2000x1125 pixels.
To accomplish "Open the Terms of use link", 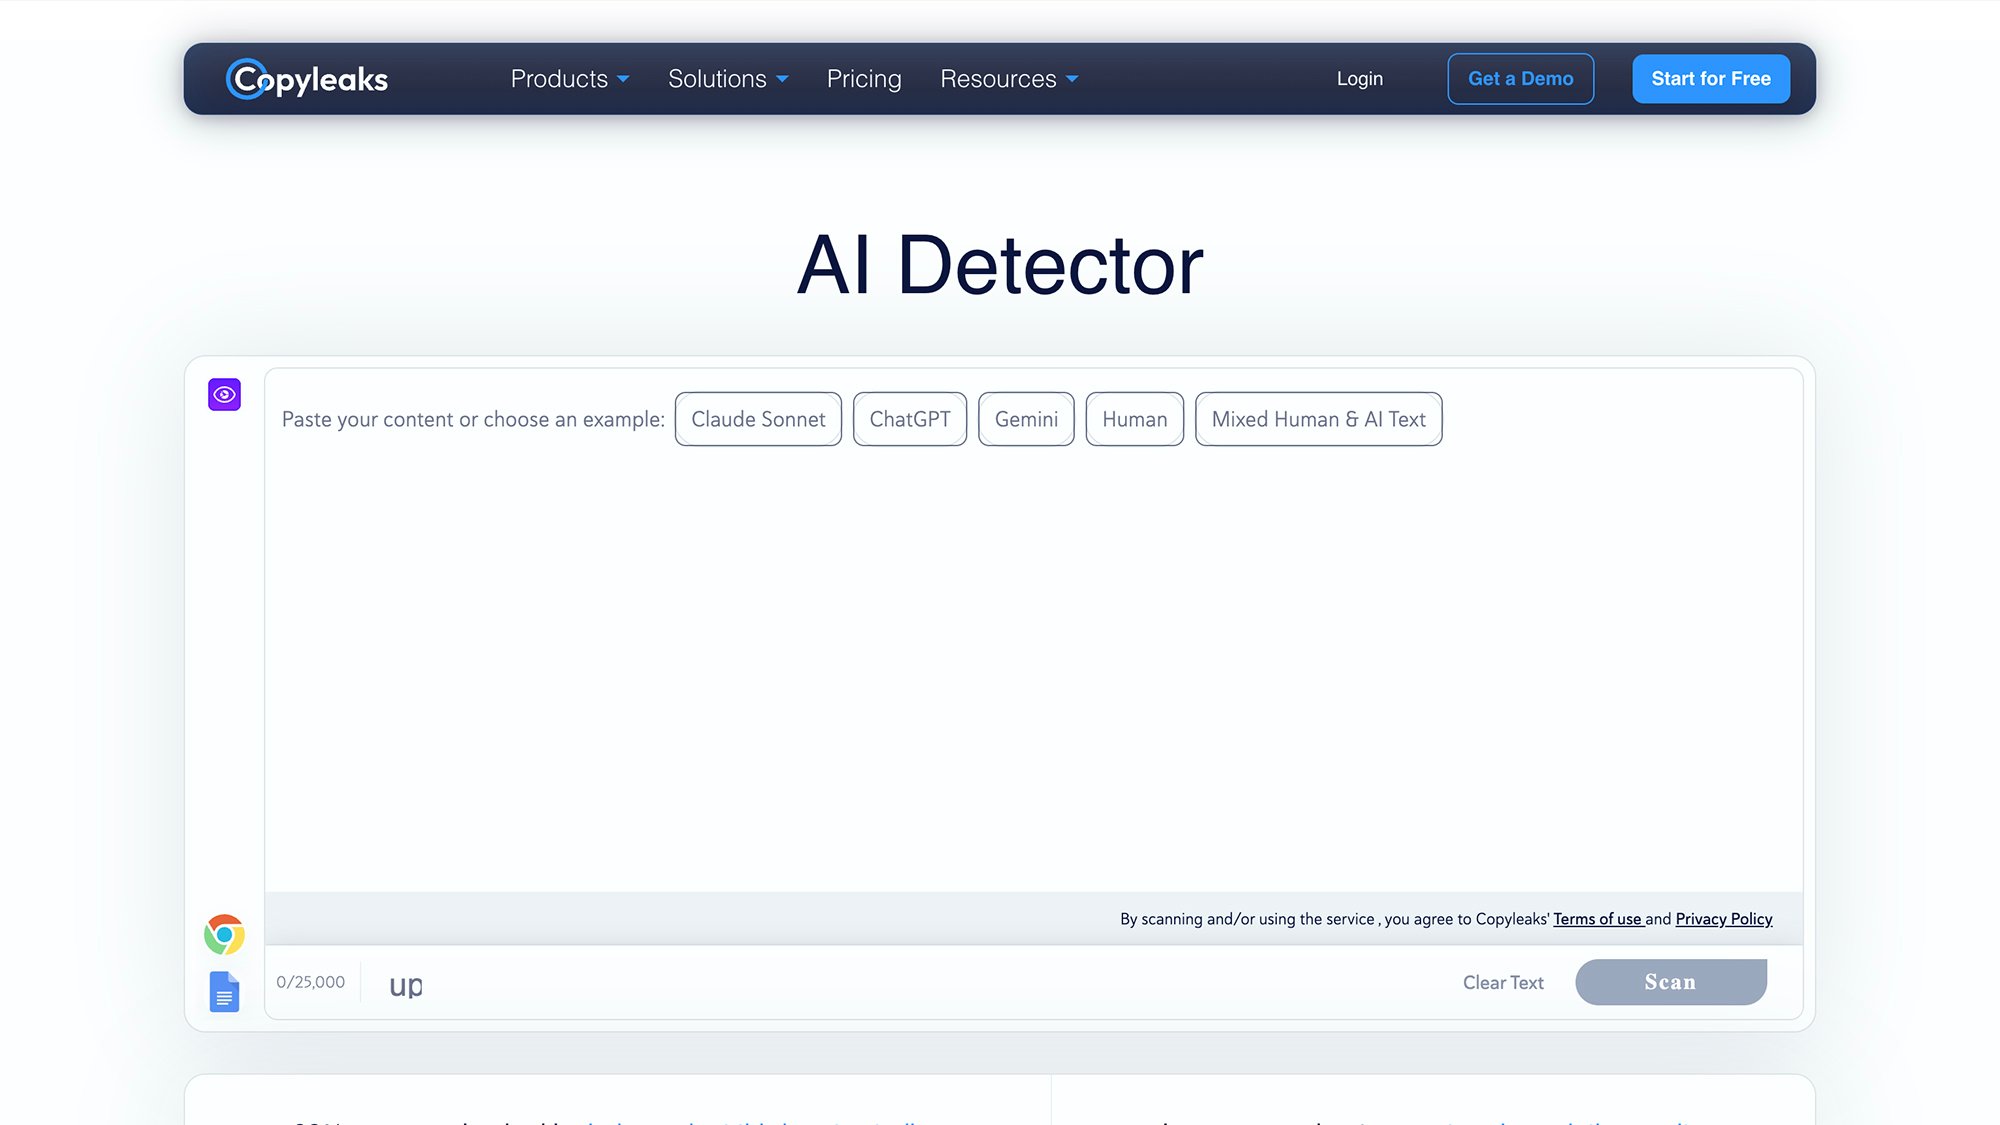I will (x=1598, y=919).
